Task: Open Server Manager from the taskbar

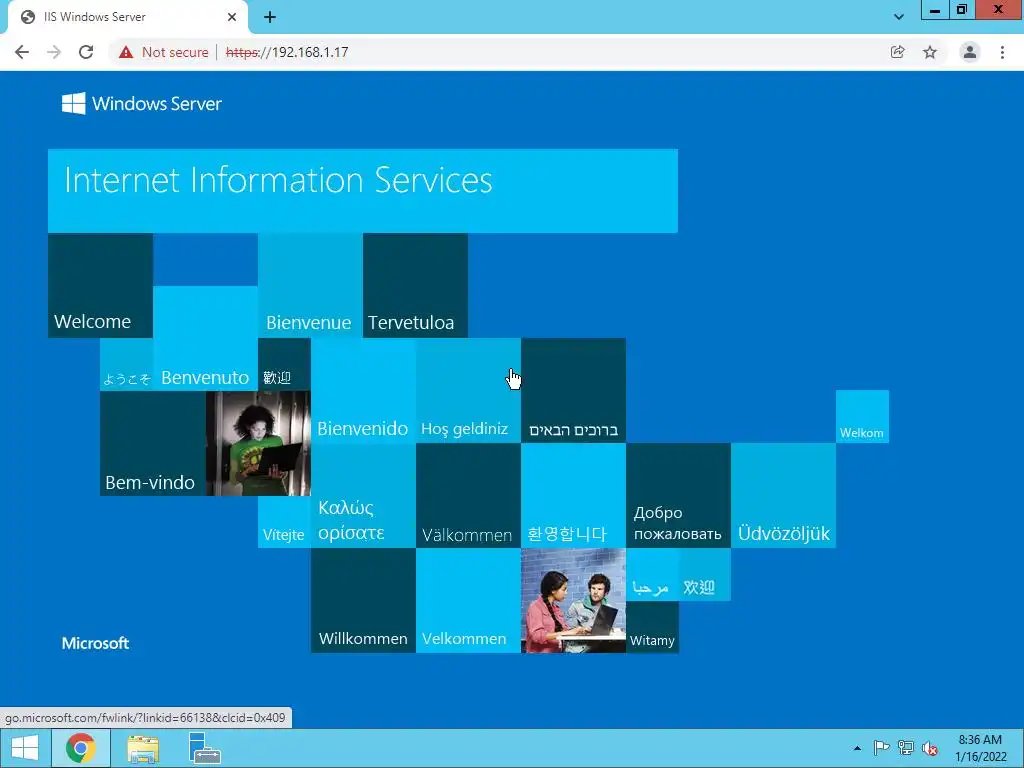Action: point(204,748)
